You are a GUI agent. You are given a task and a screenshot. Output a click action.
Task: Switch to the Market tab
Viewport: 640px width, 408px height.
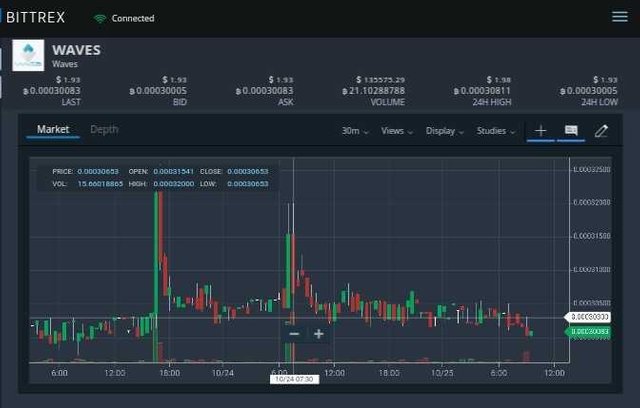[53, 130]
